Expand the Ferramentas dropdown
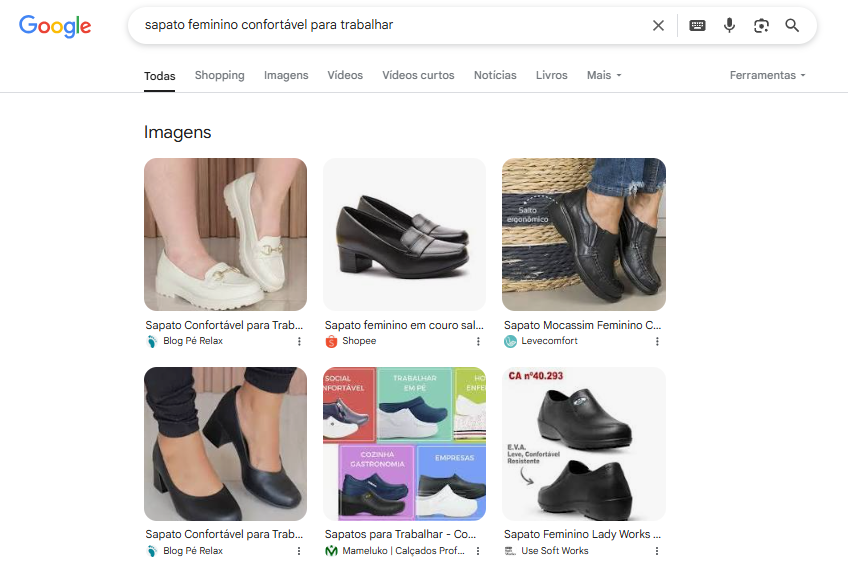 click(x=767, y=75)
